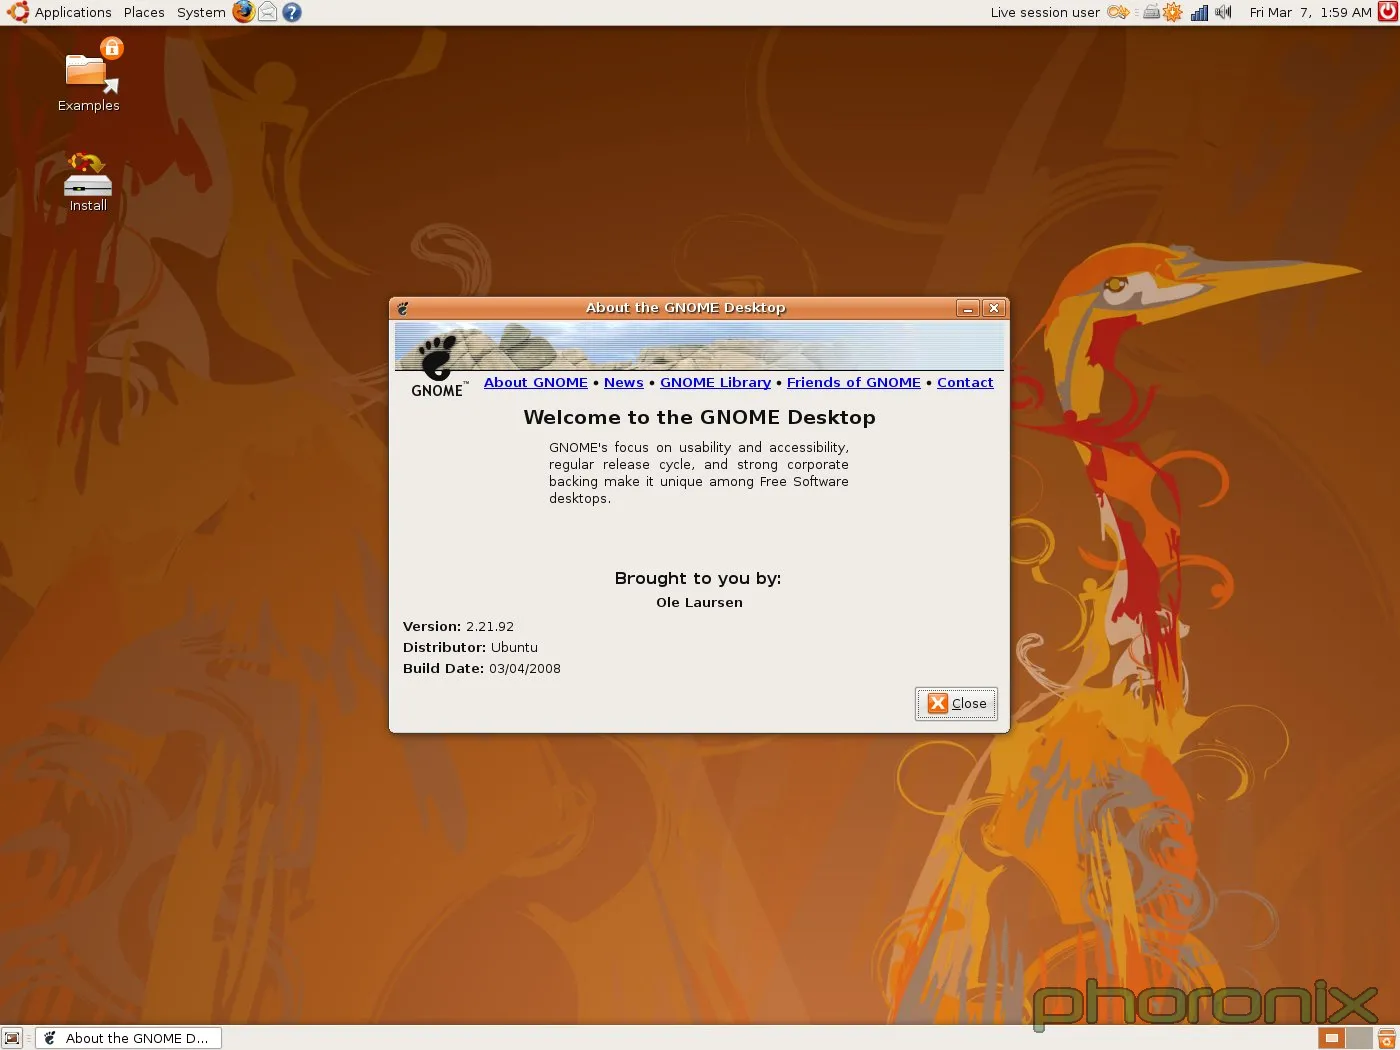Follow the News link
This screenshot has width=1400, height=1050.
point(624,382)
